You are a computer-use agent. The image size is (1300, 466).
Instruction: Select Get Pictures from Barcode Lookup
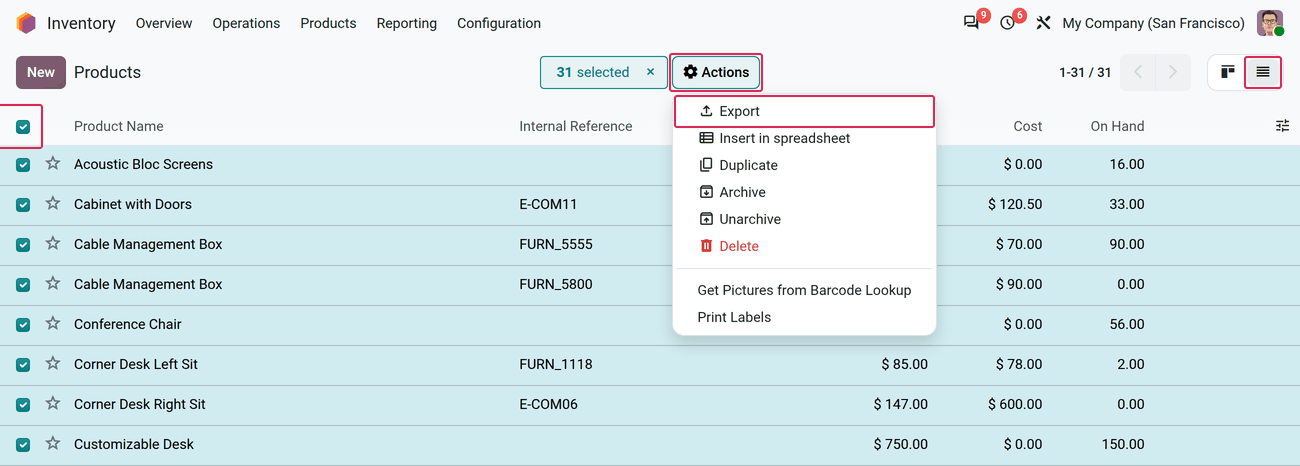pos(805,290)
